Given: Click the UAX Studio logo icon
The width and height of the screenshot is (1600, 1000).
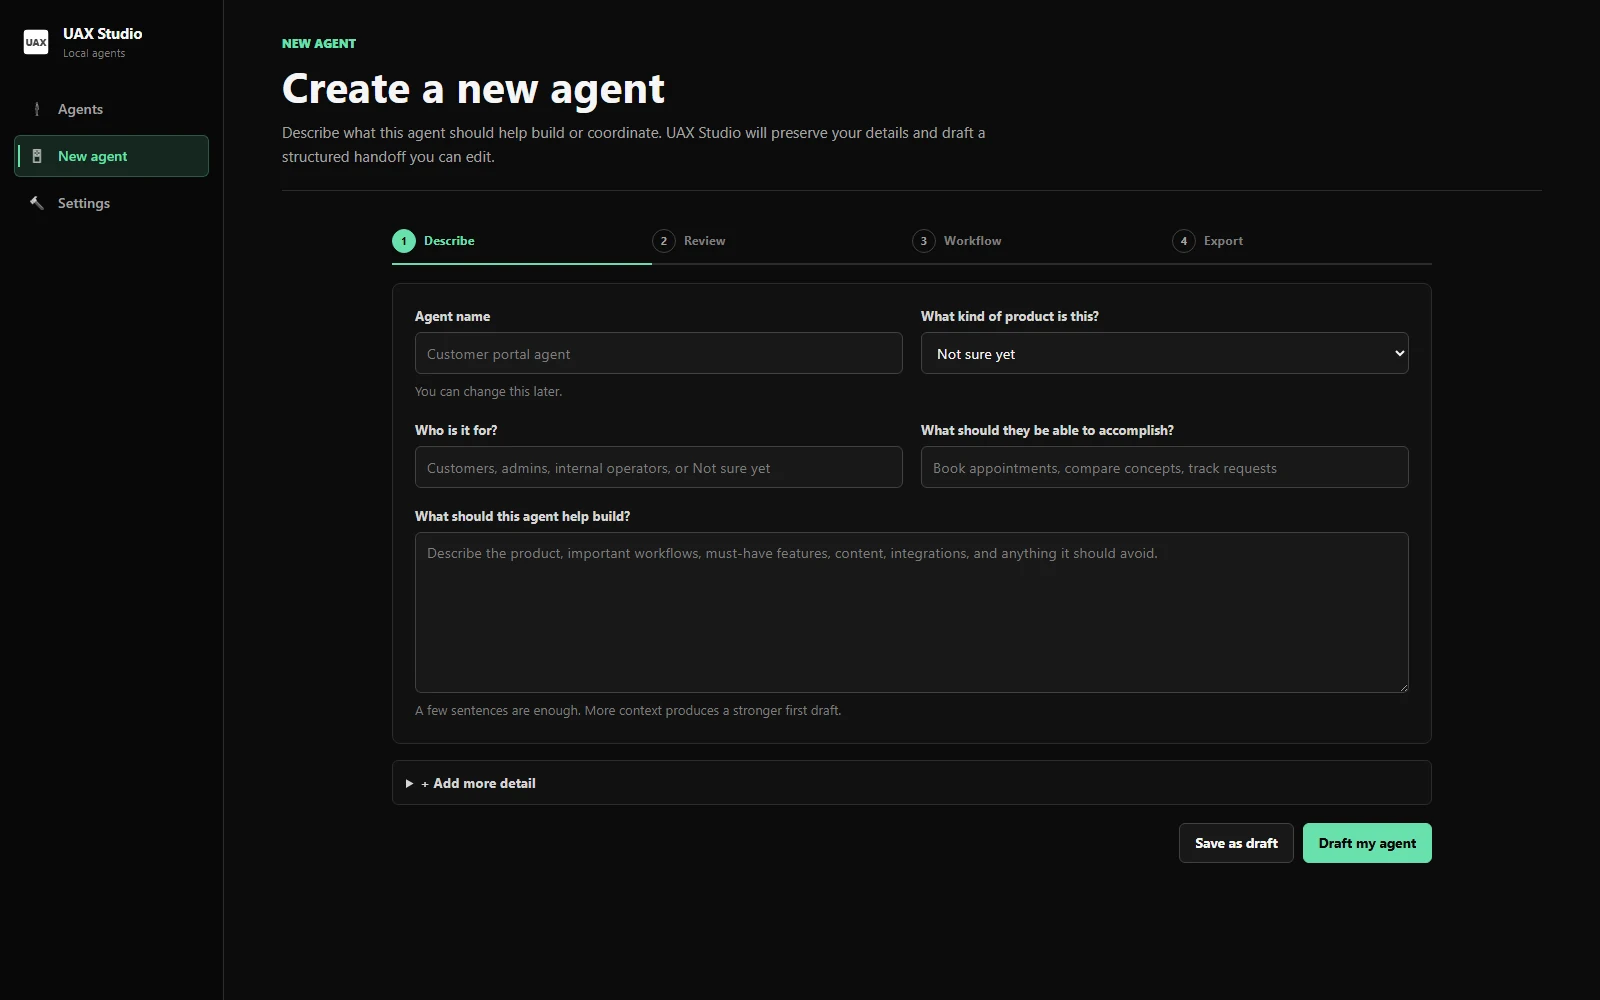Looking at the screenshot, I should point(36,42).
